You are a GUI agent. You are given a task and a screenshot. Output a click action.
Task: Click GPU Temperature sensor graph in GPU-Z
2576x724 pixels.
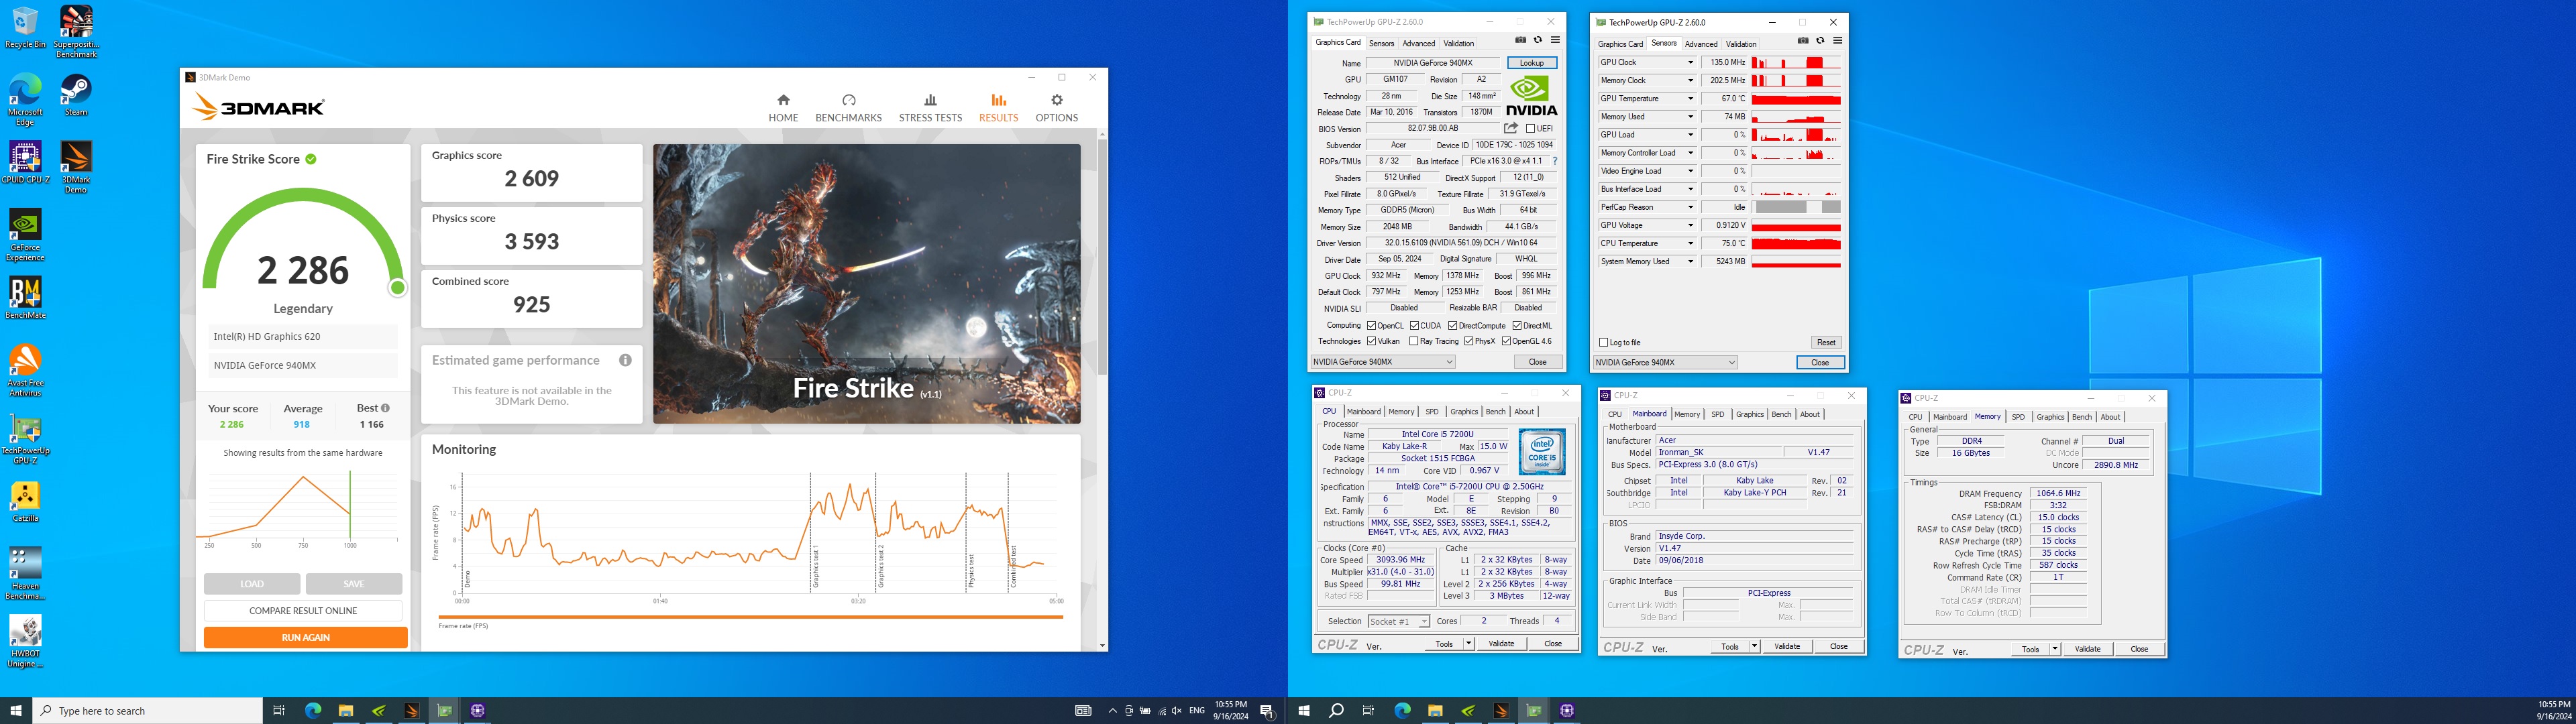[x=1796, y=98]
